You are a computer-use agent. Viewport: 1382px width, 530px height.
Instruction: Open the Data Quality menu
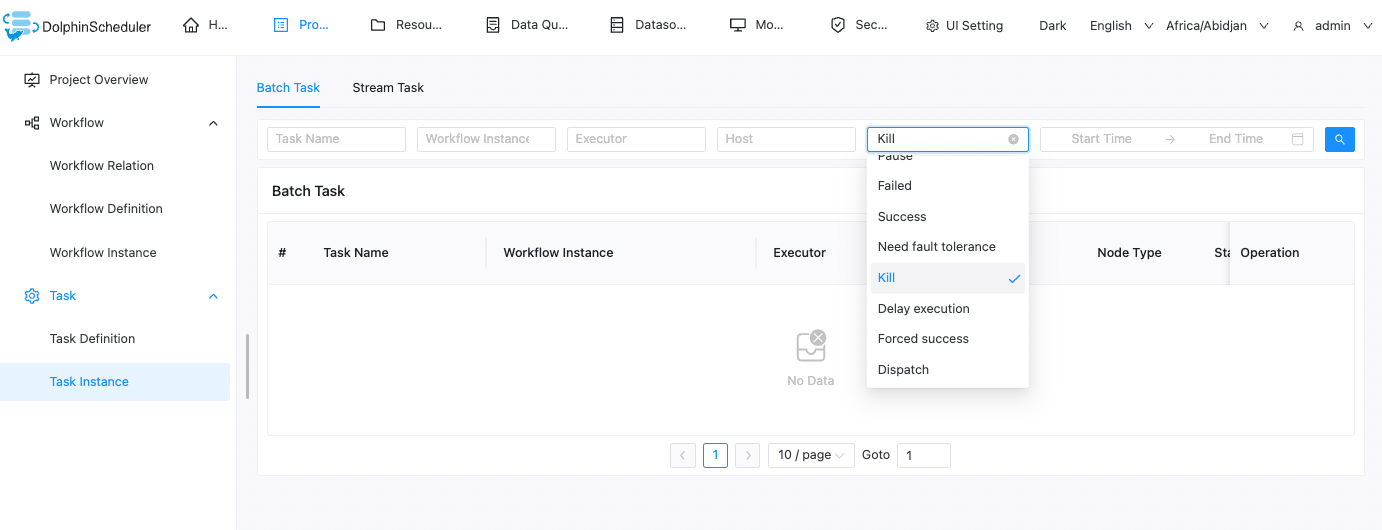point(527,25)
